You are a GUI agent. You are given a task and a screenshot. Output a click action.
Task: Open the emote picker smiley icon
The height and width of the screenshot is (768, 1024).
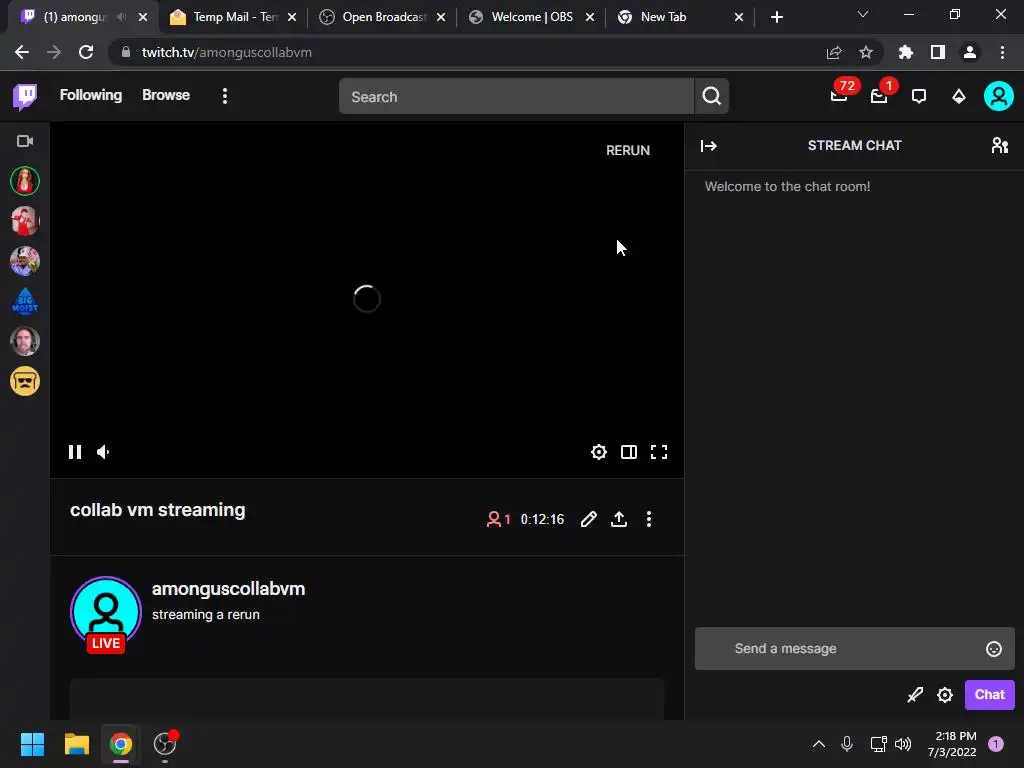(x=994, y=648)
